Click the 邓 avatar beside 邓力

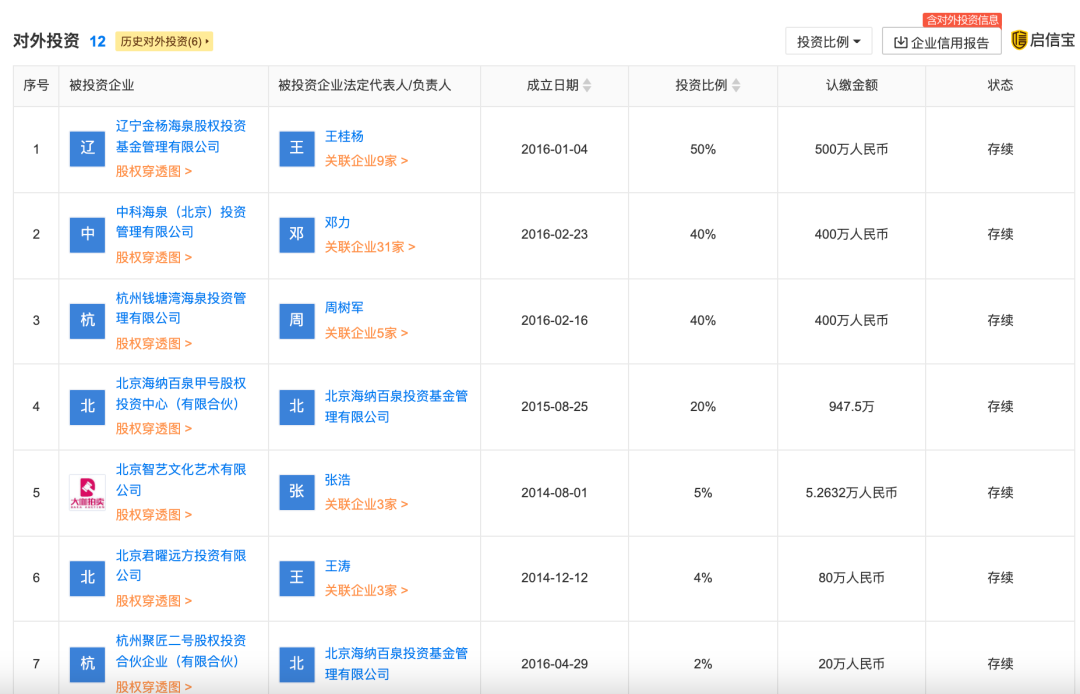click(297, 235)
